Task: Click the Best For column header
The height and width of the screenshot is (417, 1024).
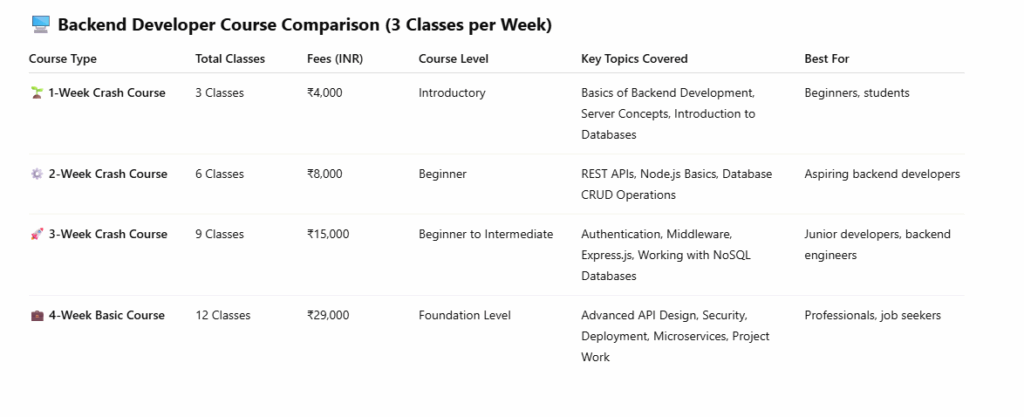Action: pyautogui.click(x=827, y=59)
